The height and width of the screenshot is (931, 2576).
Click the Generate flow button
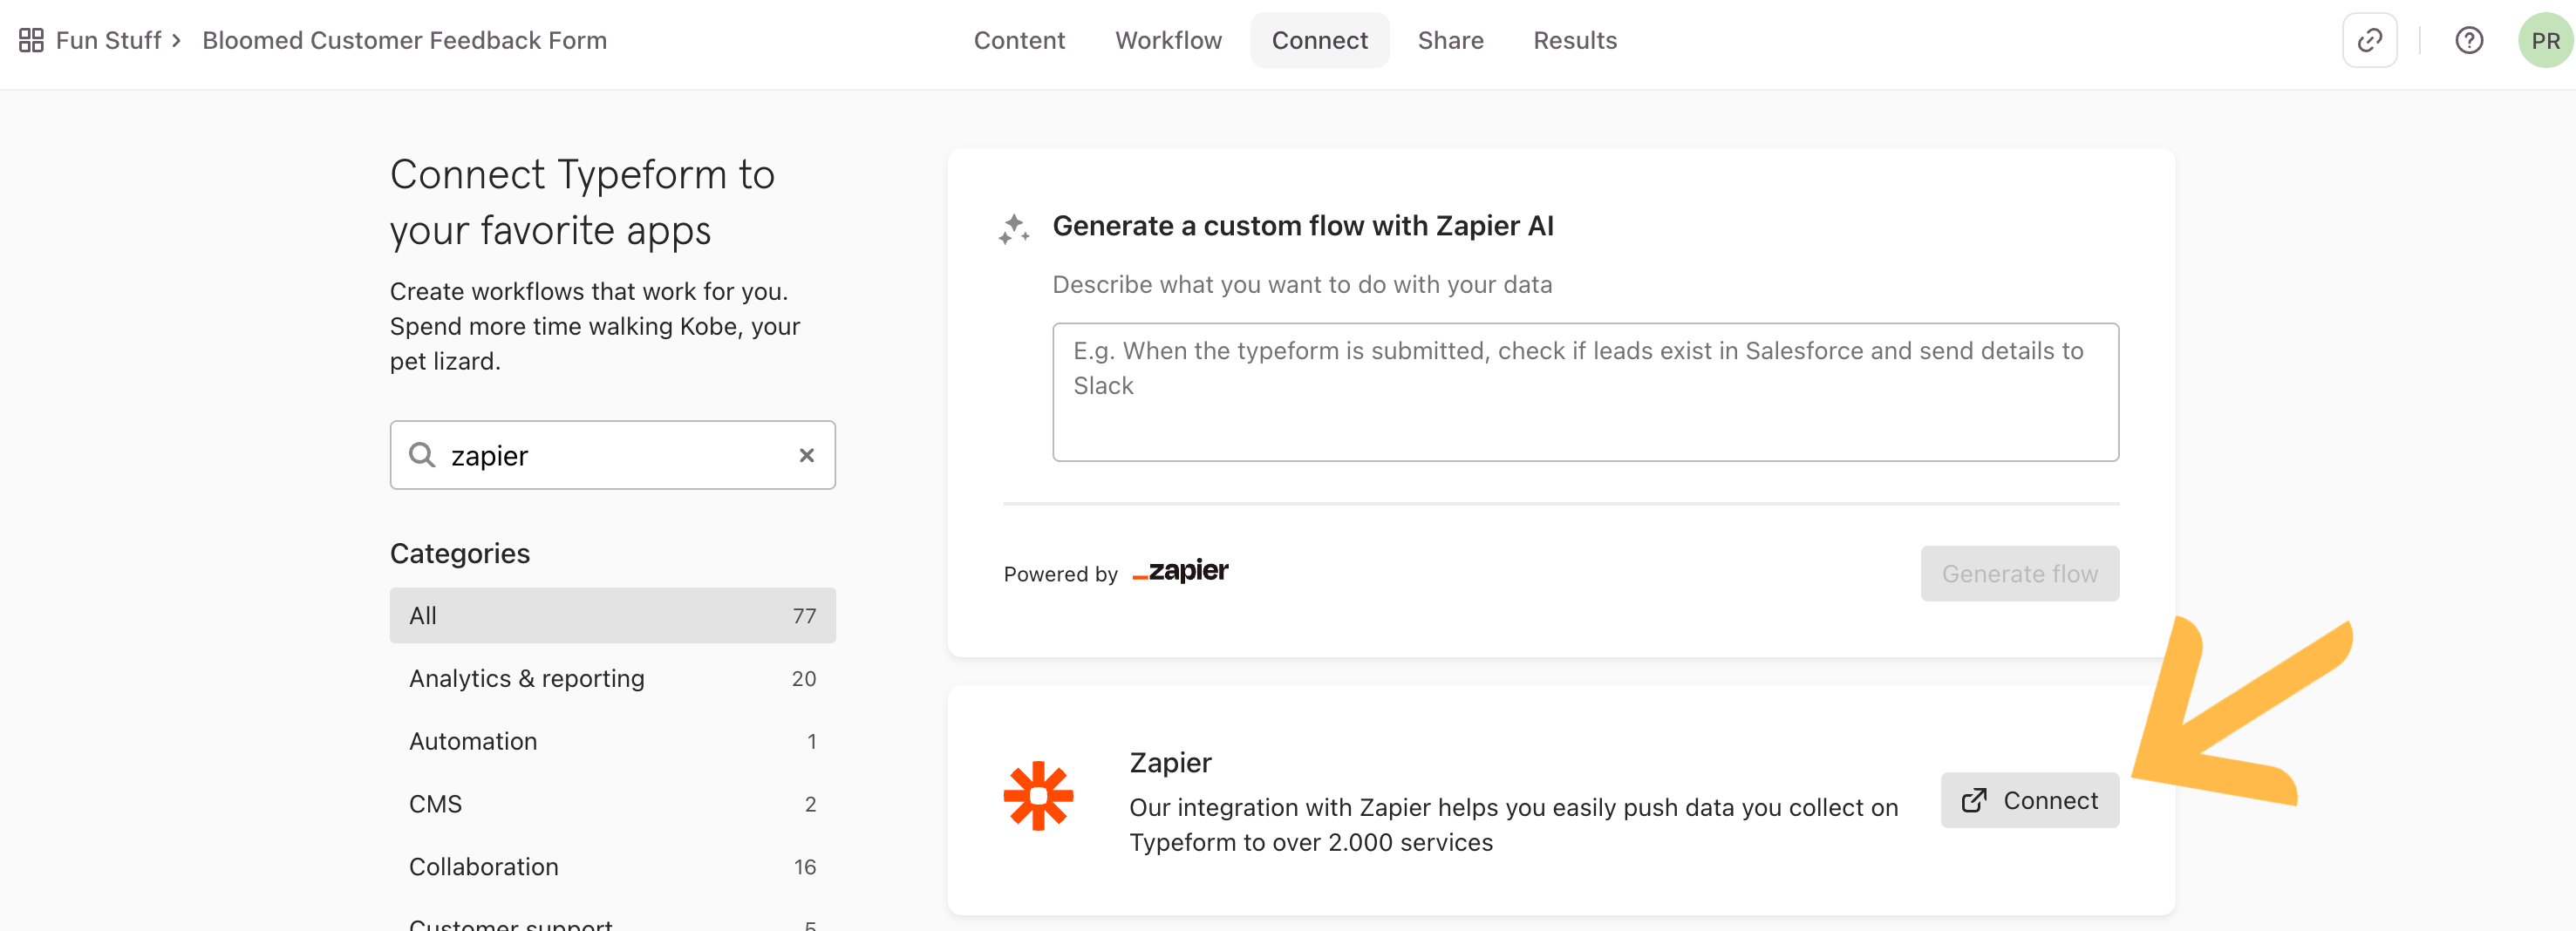[x=2019, y=573]
